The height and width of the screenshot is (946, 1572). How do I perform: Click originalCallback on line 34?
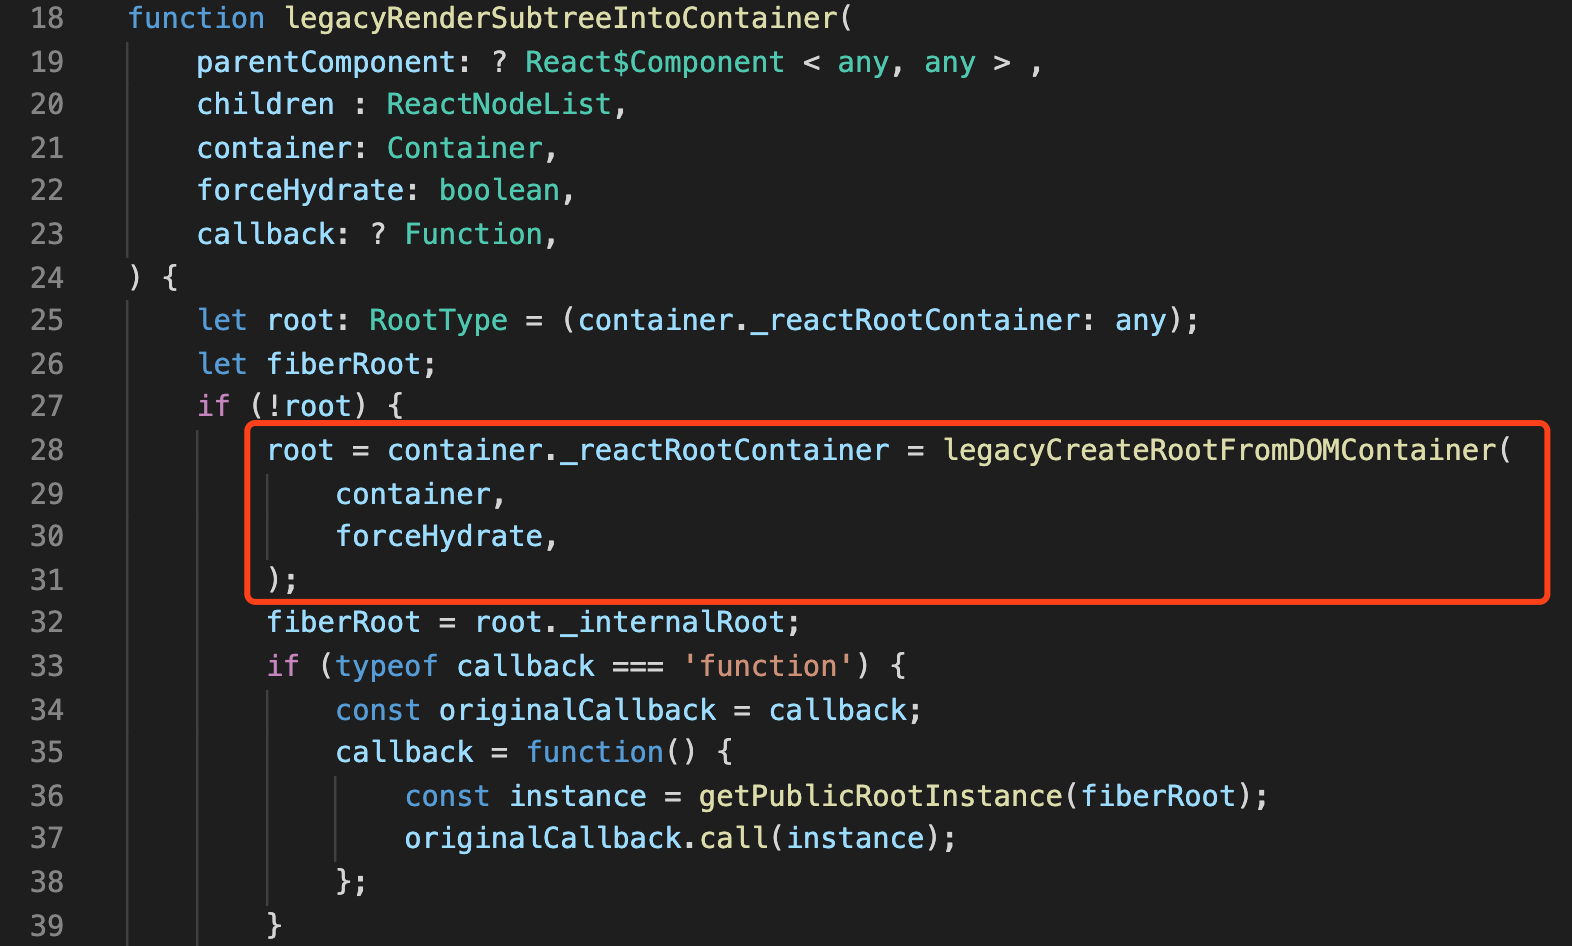(577, 710)
